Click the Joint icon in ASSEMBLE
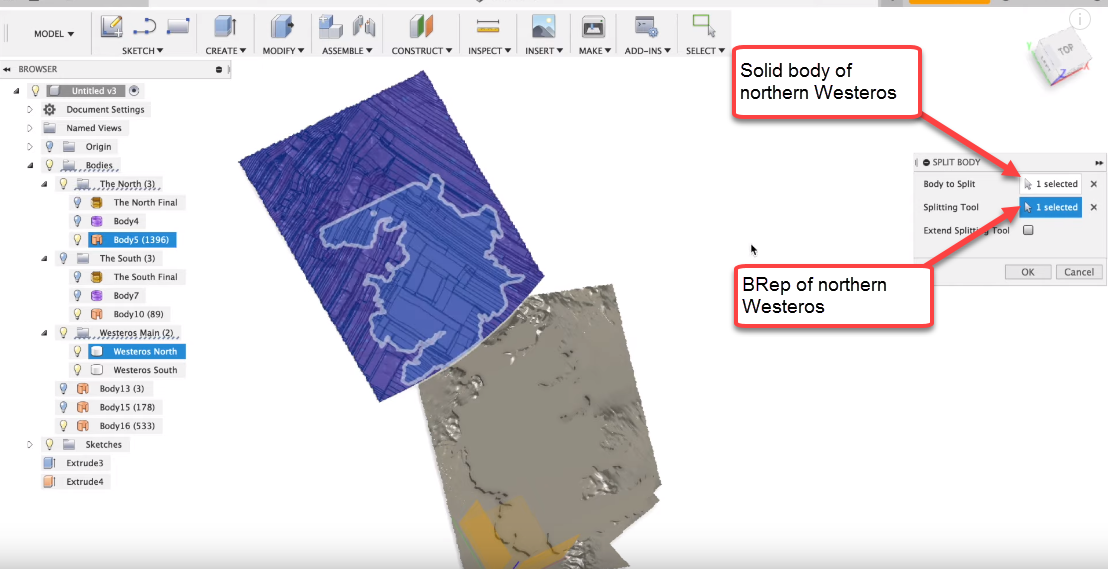Viewport: 1108px width, 569px height. pos(363,27)
